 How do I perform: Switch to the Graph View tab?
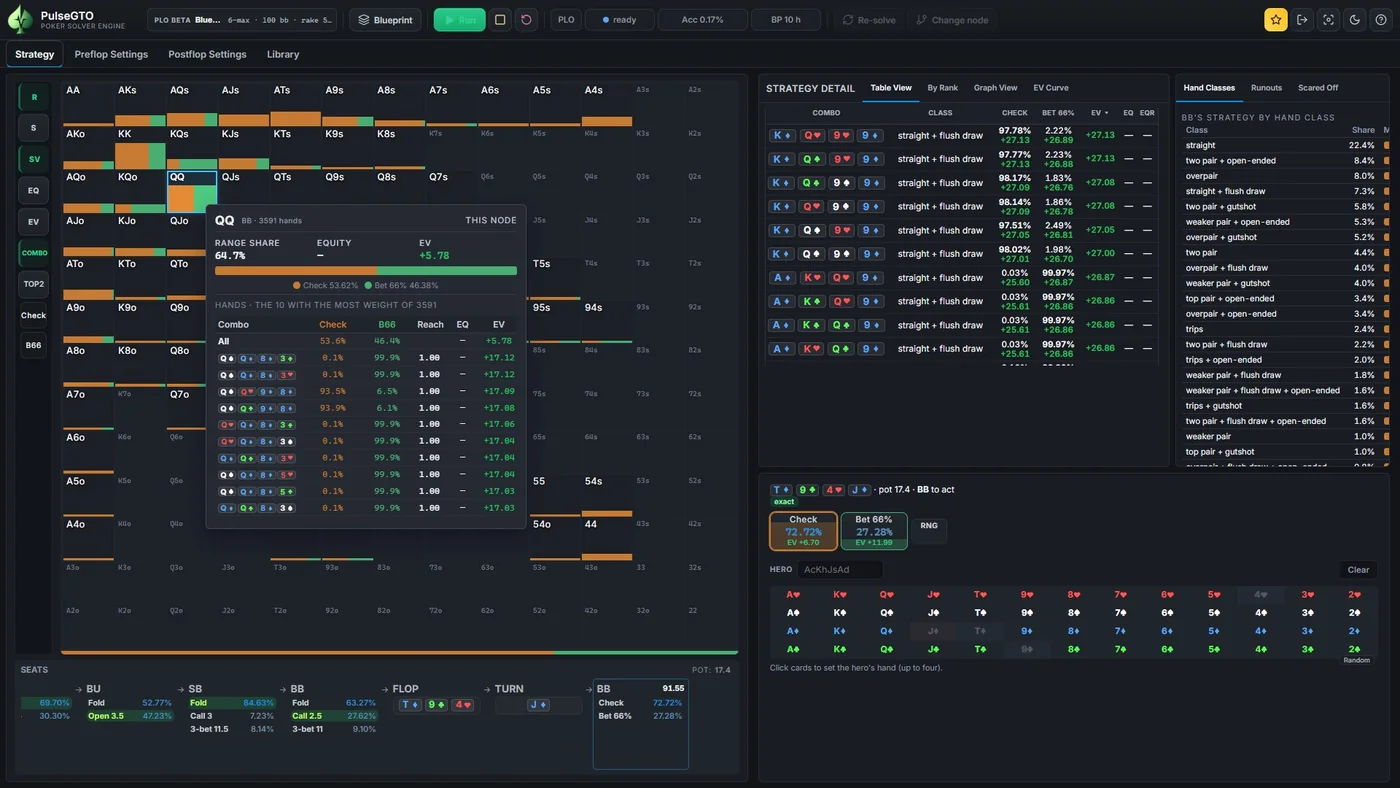tap(995, 88)
